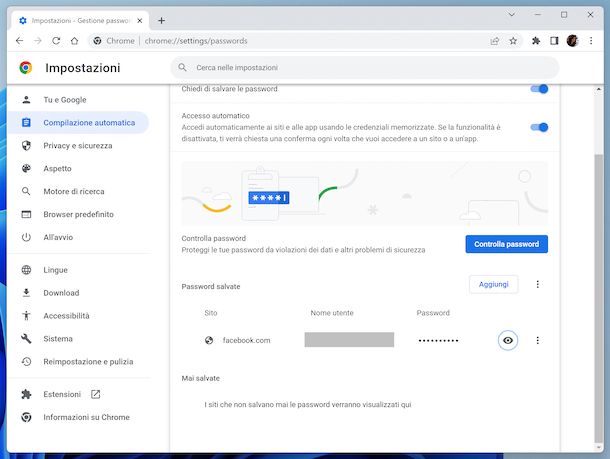Go to Chrome home page icon
610x459 pixels.
pos(74,41)
